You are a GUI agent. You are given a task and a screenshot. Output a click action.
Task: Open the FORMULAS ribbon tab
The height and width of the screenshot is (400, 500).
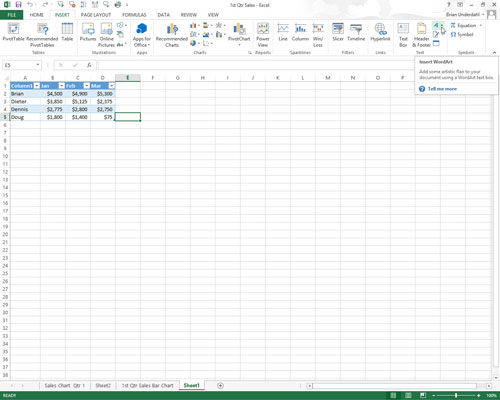[x=134, y=15]
